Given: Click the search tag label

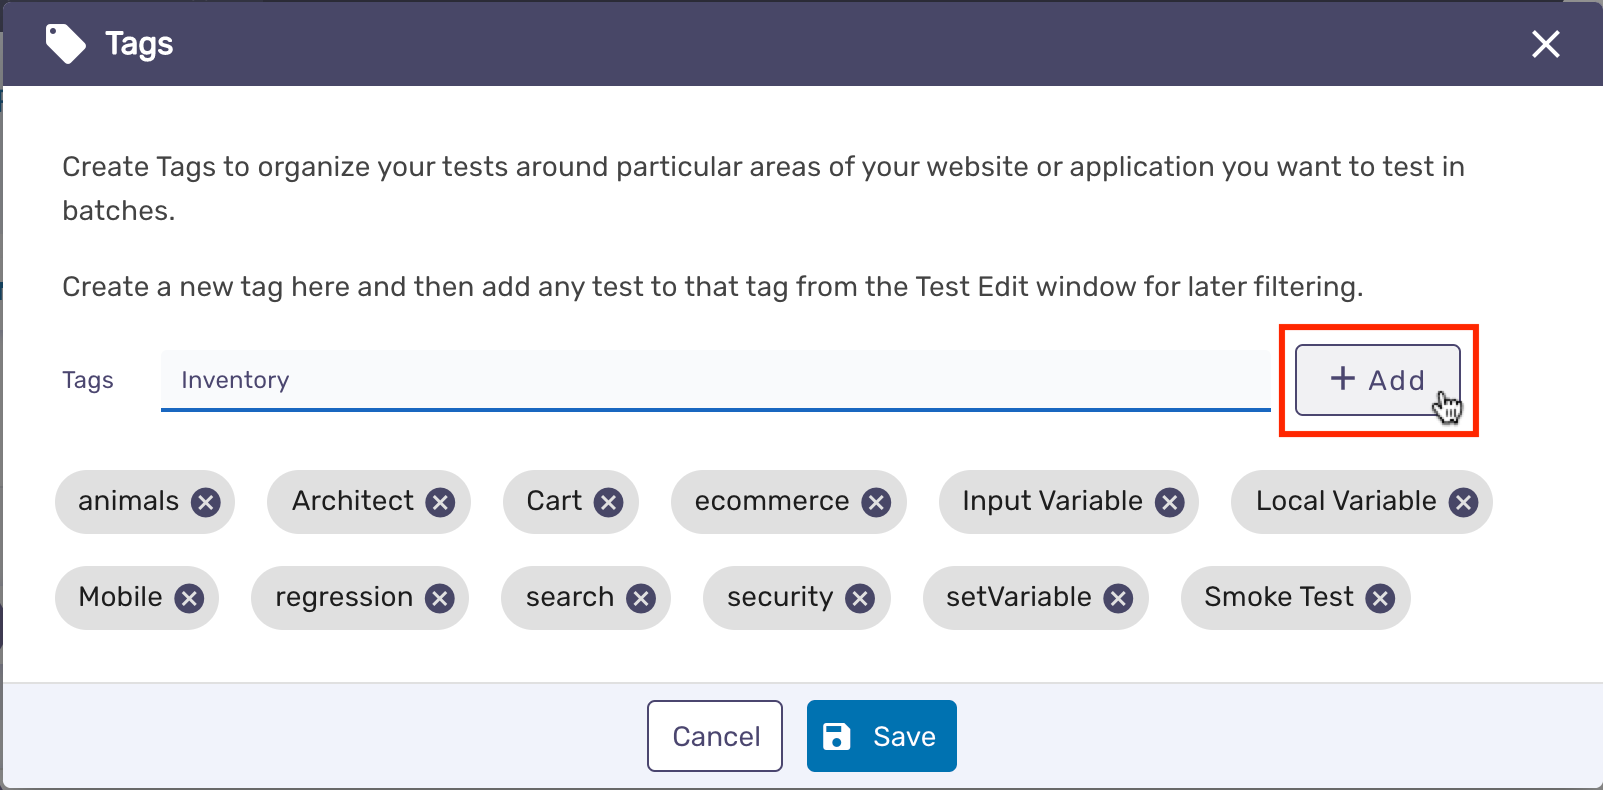Looking at the screenshot, I should (570, 597).
